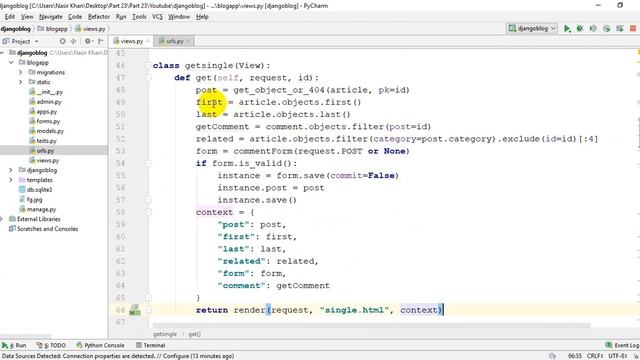640x360 pixels.
Task: Select tests.py in project tree
Action: [43, 141]
